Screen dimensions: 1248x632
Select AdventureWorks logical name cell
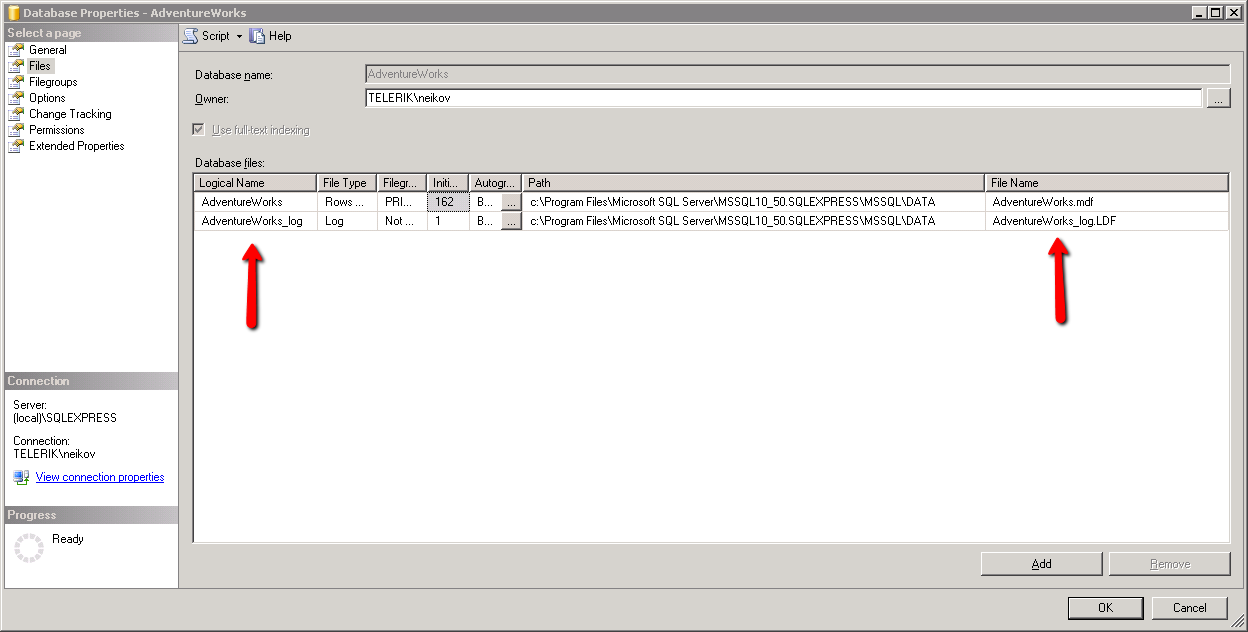[x=255, y=202]
